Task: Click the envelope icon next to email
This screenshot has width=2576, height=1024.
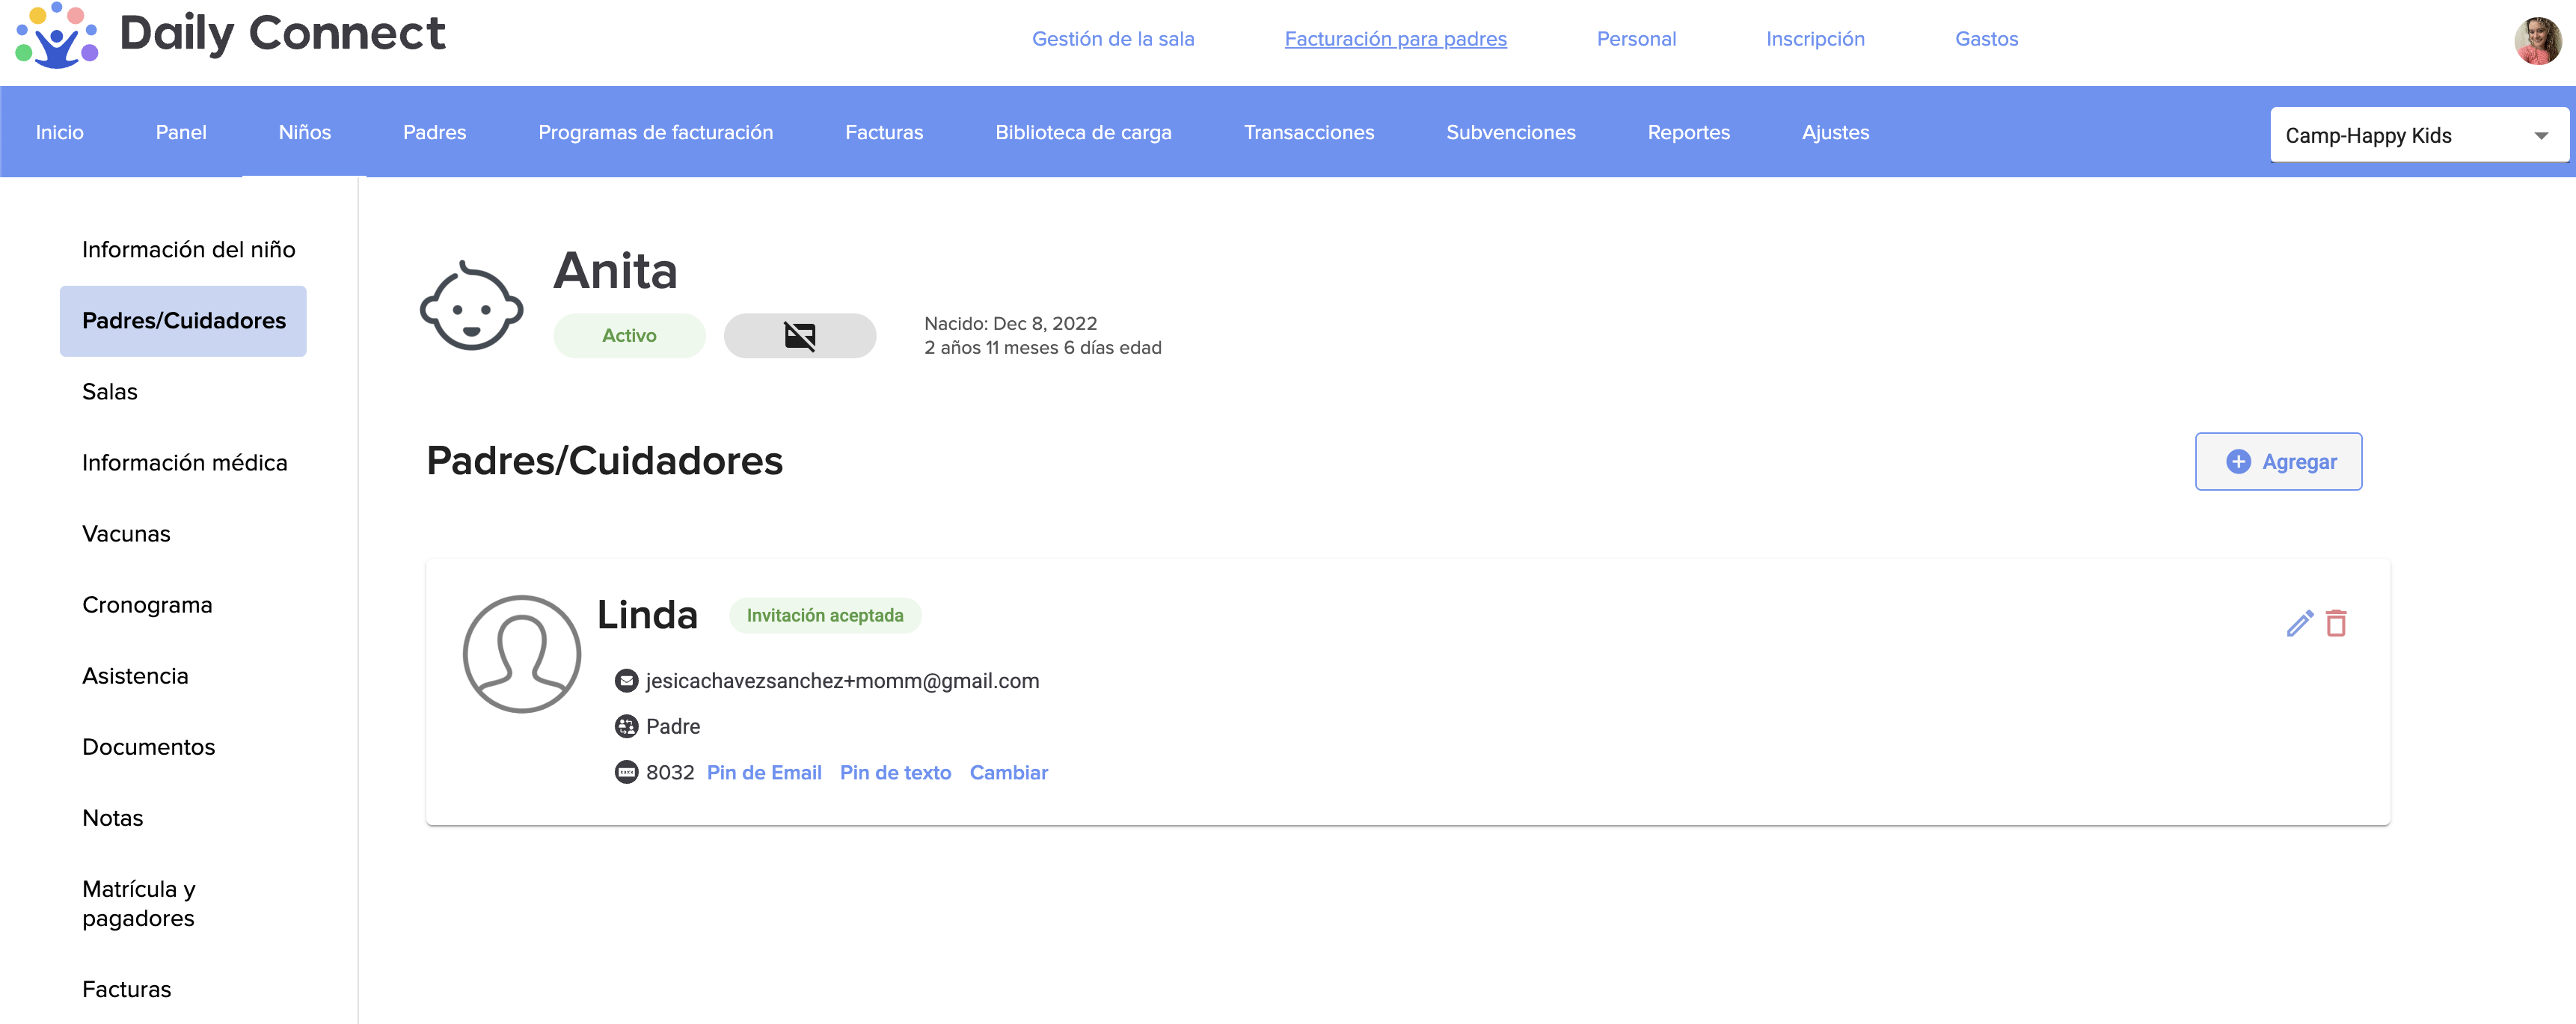Action: pos(626,681)
